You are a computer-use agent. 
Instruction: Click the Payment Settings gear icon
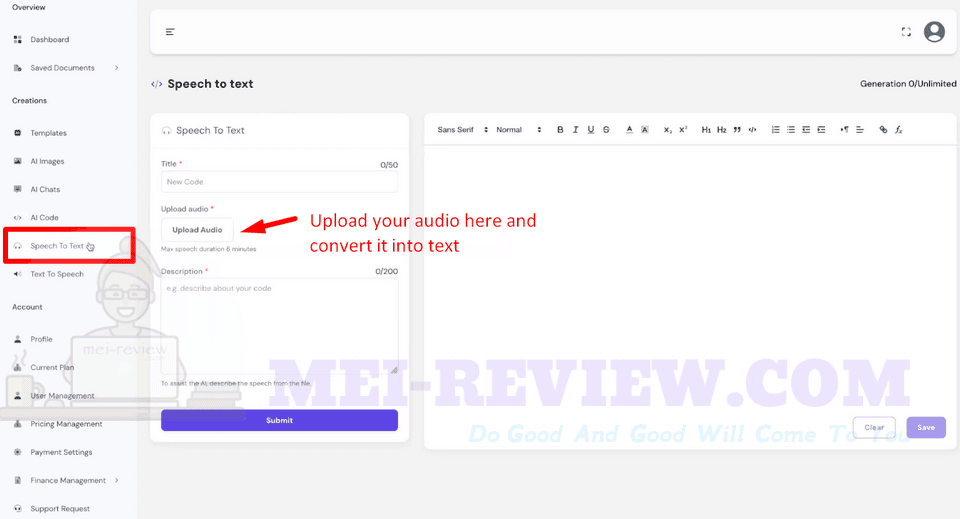coord(18,452)
